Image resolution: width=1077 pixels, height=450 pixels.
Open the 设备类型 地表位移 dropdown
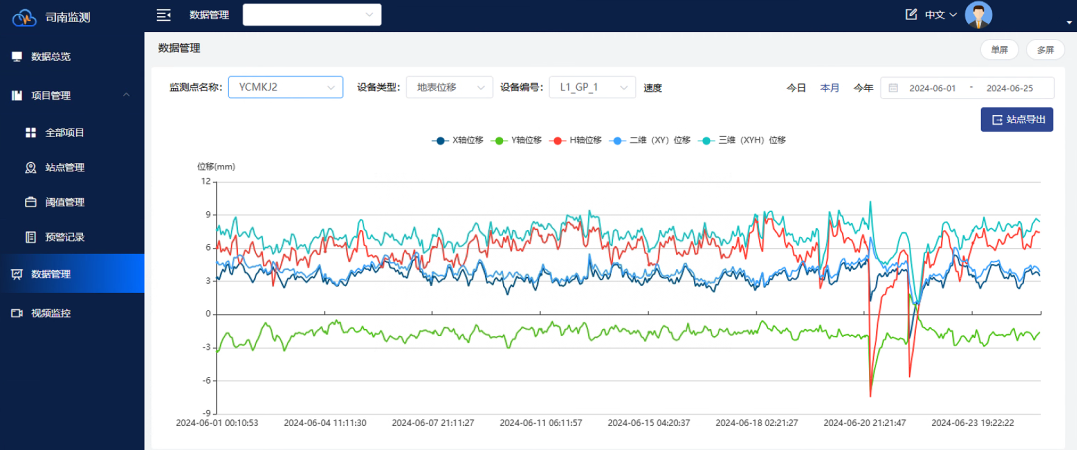click(x=448, y=88)
